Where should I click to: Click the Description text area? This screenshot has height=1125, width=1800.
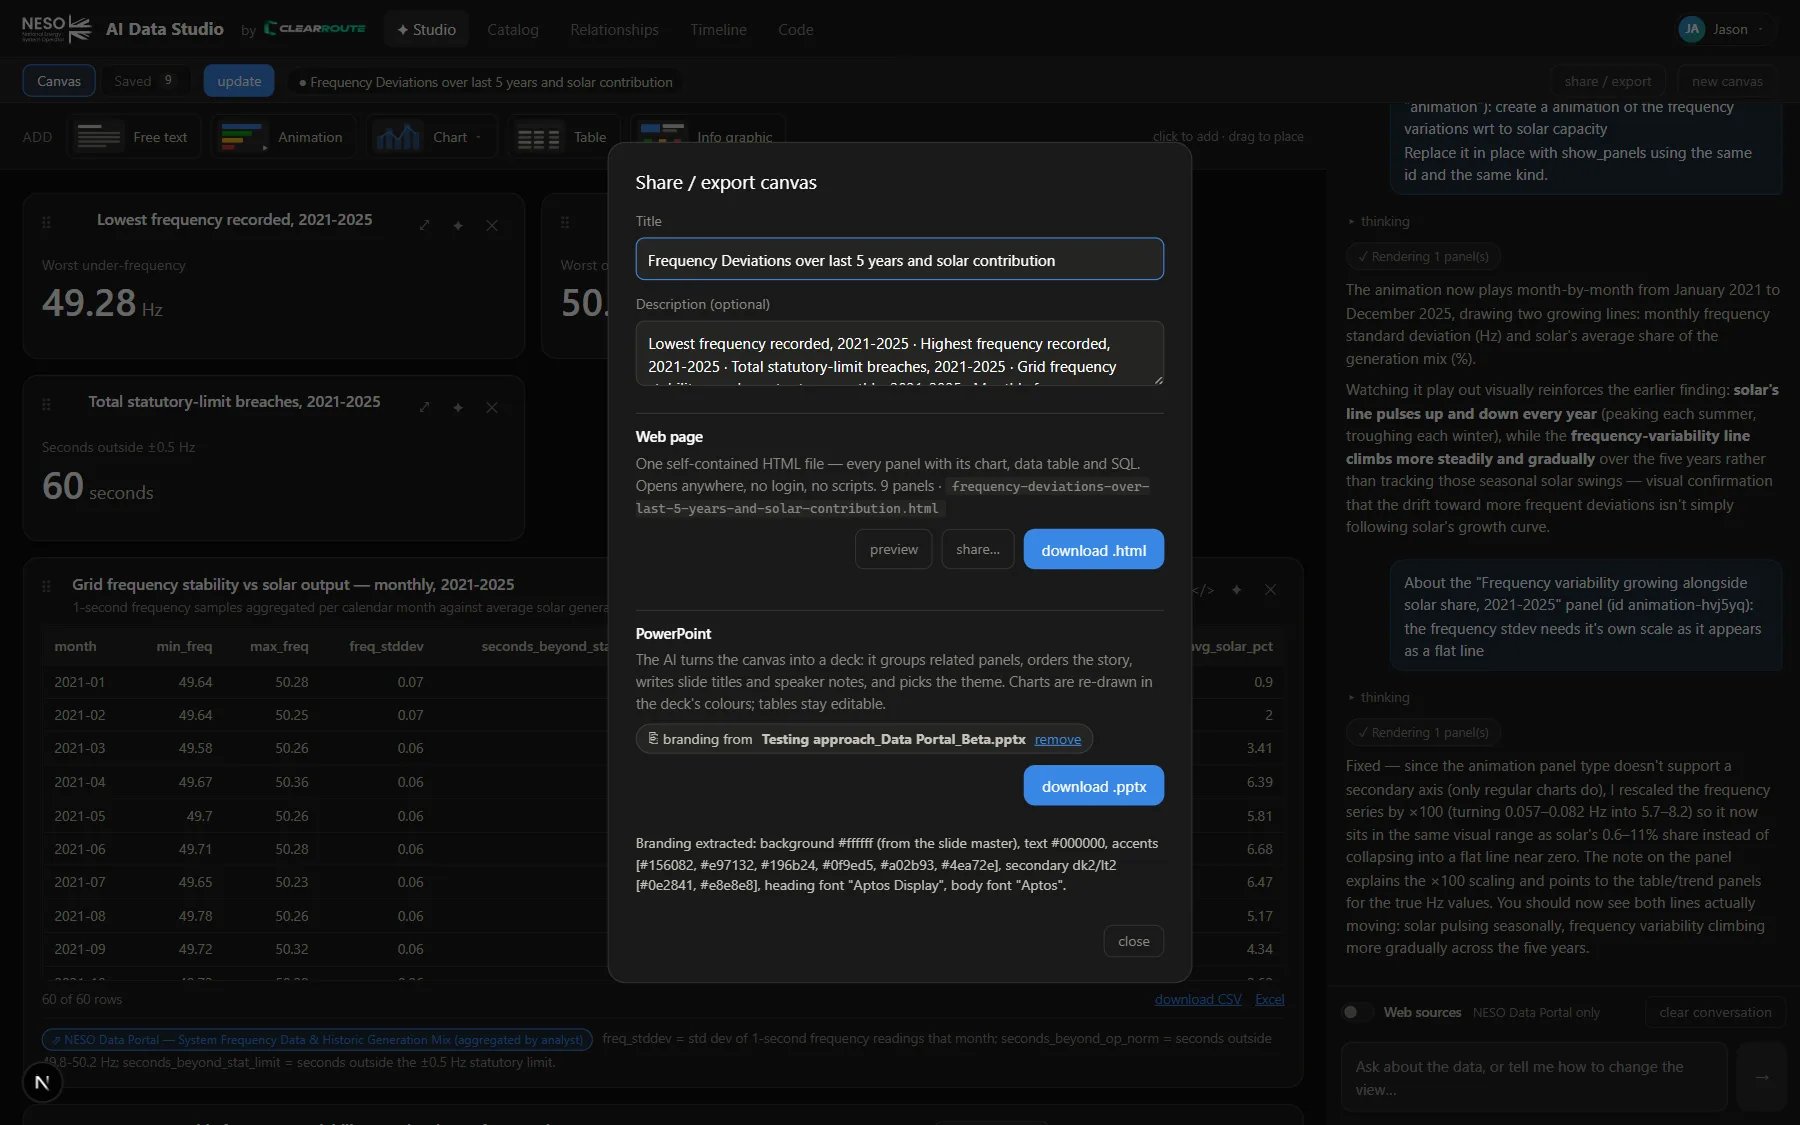pos(900,353)
